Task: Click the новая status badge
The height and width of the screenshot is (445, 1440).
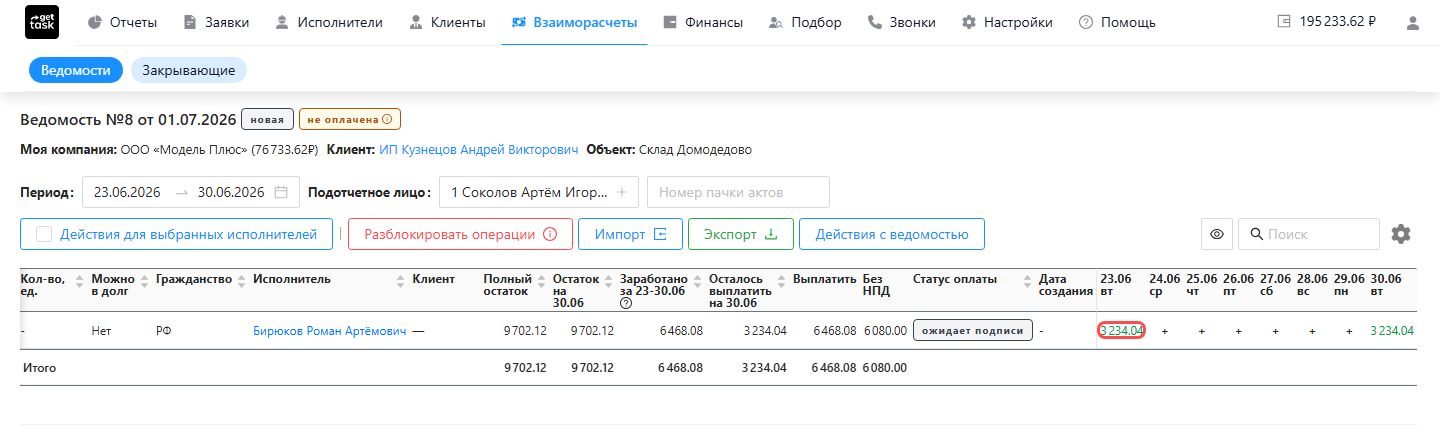Action: (x=267, y=120)
